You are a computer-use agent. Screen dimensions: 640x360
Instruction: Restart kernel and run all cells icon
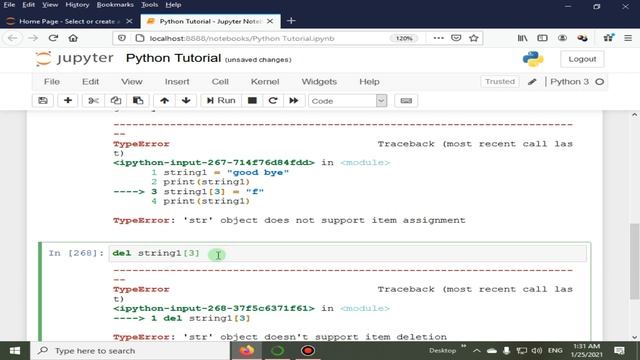click(x=294, y=100)
